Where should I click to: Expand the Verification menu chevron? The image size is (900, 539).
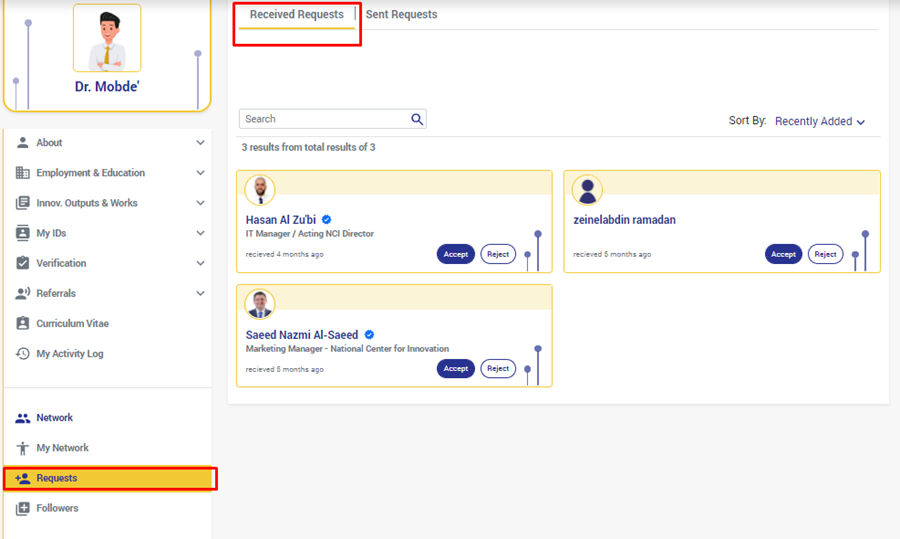pos(200,263)
